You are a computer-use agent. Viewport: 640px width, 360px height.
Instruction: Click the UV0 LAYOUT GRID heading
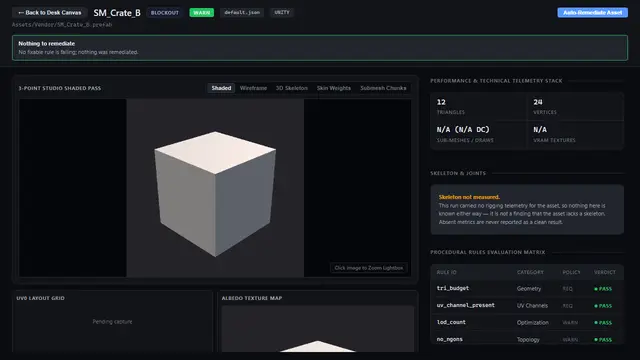point(40,298)
